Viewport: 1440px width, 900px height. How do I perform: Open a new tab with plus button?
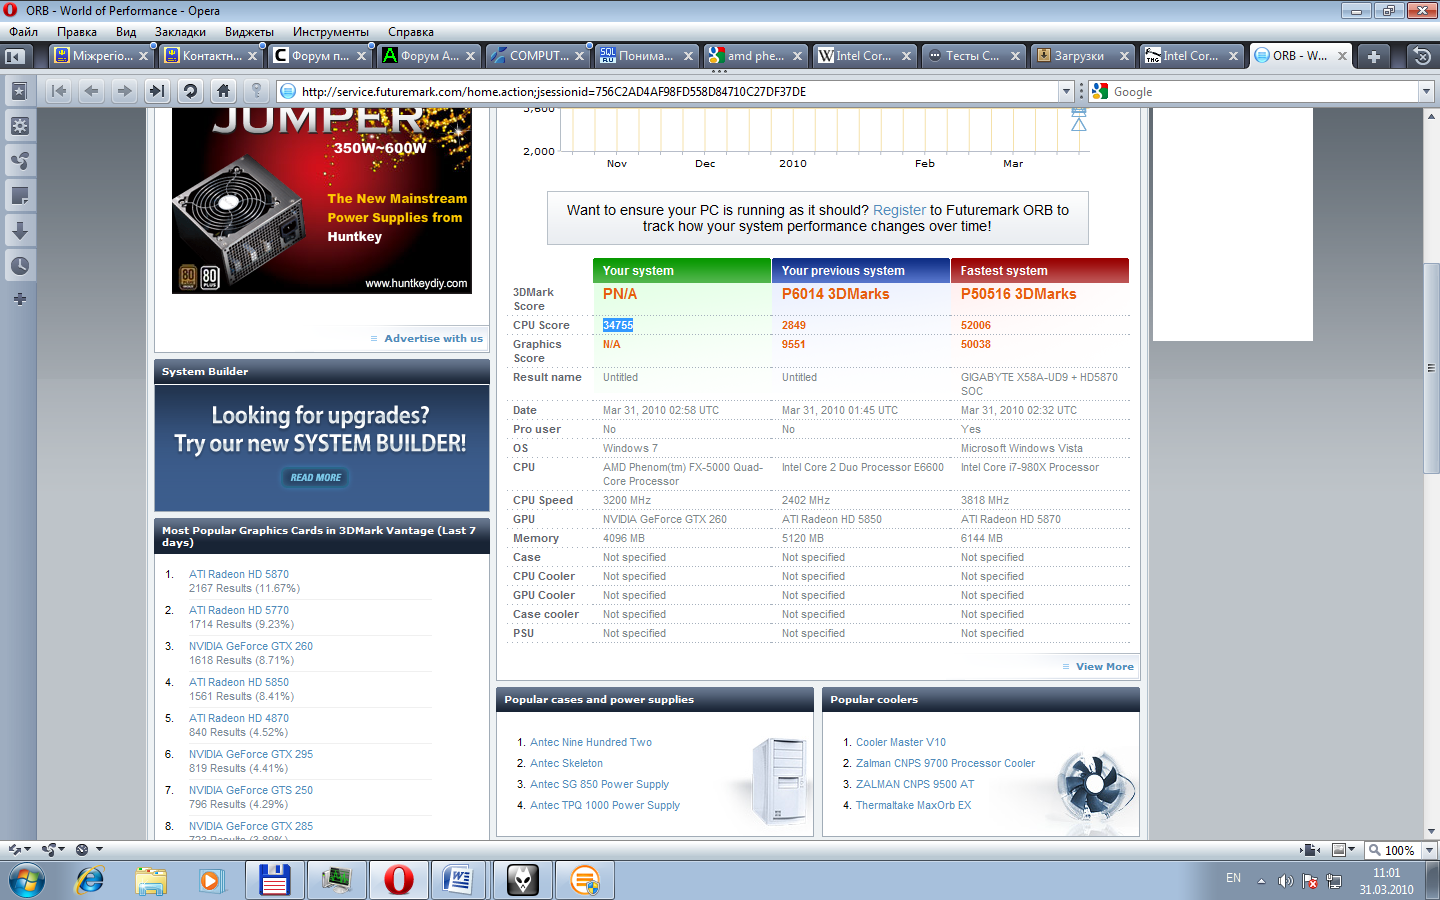click(1374, 56)
